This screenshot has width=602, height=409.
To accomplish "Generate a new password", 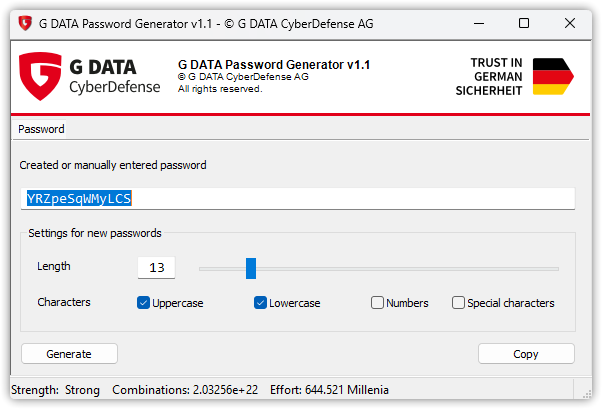I will coord(69,354).
